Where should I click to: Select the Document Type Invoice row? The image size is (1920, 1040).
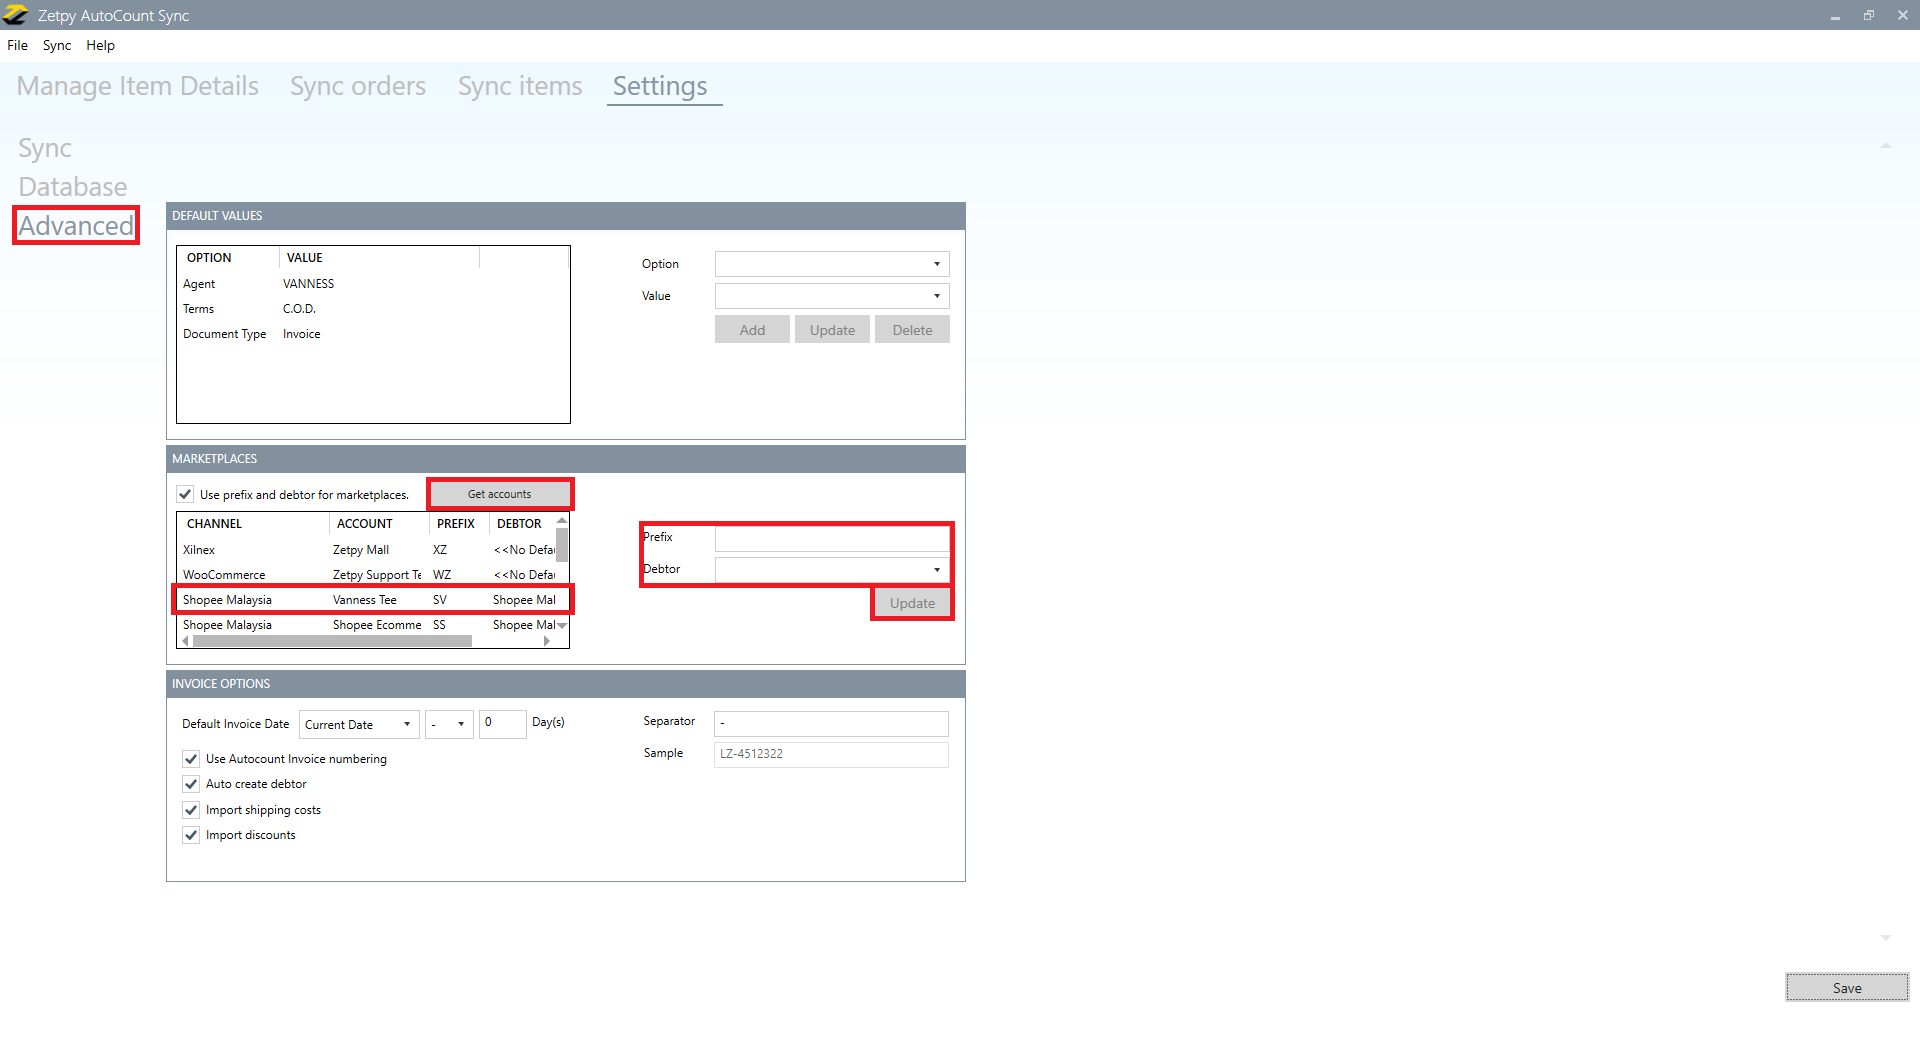(x=373, y=334)
